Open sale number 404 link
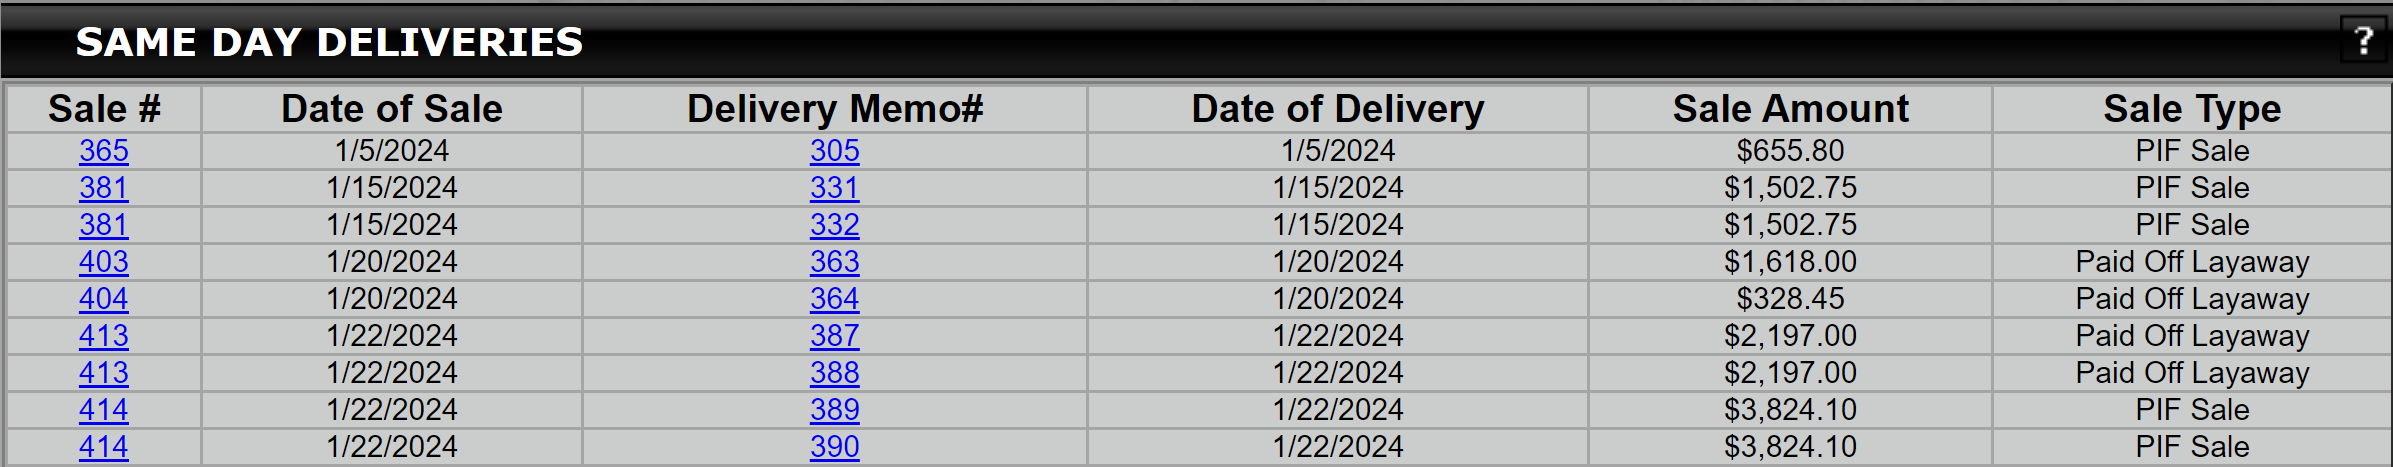 104,298
